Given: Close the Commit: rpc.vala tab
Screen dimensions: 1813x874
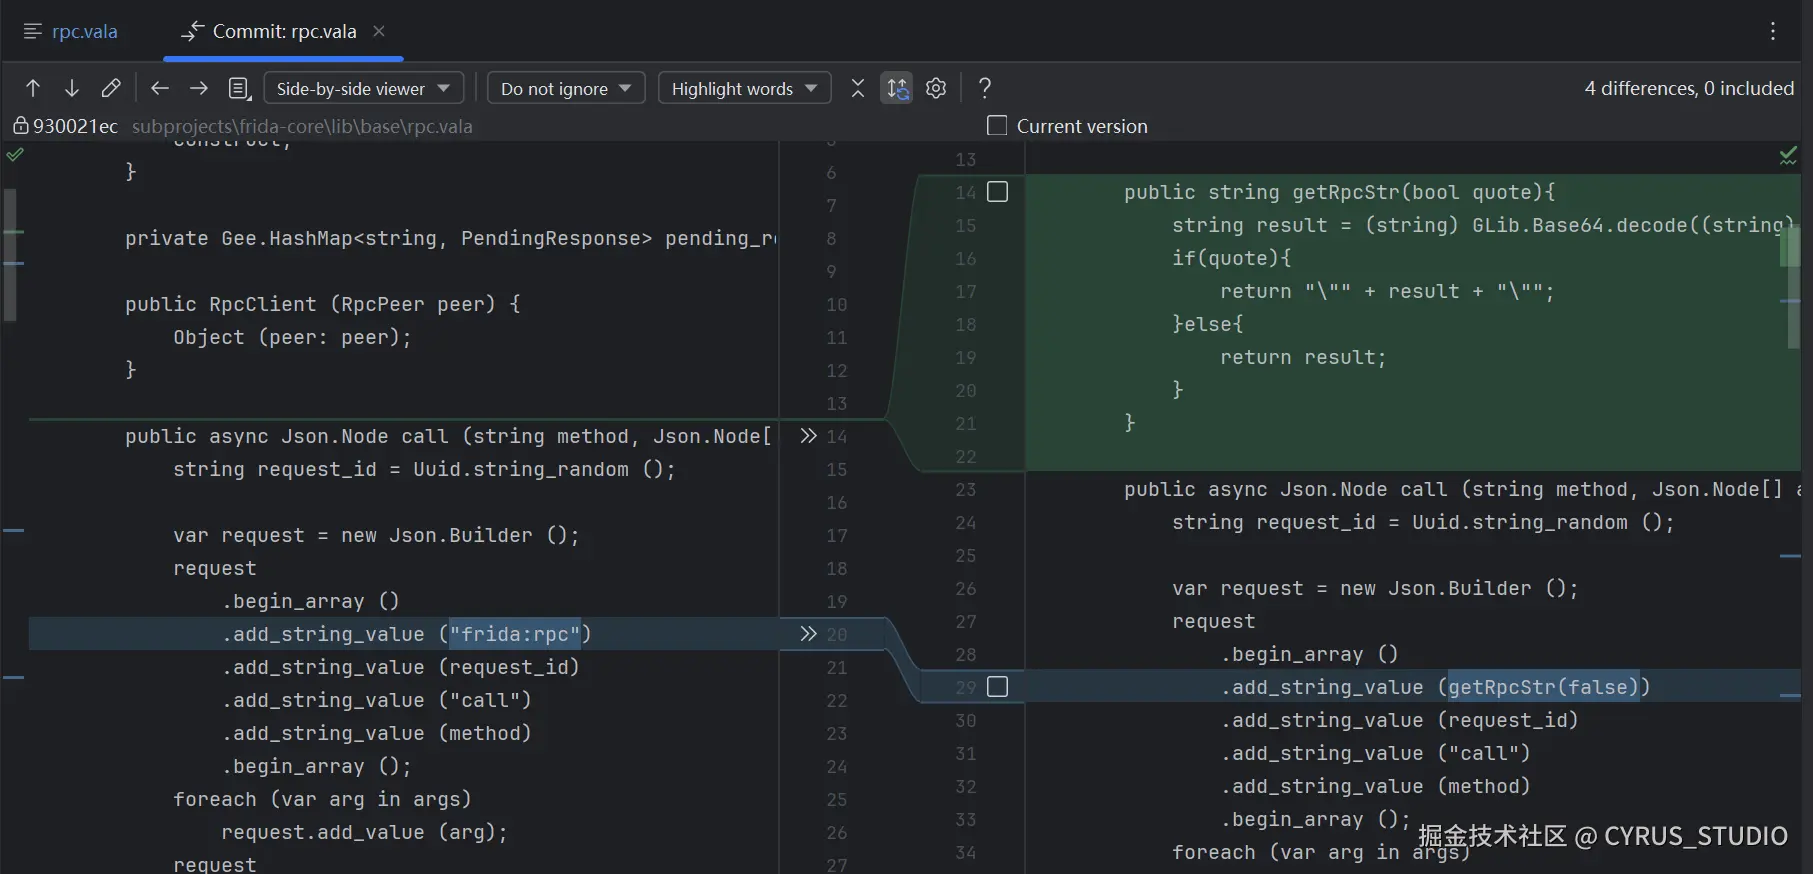Looking at the screenshot, I should [379, 31].
